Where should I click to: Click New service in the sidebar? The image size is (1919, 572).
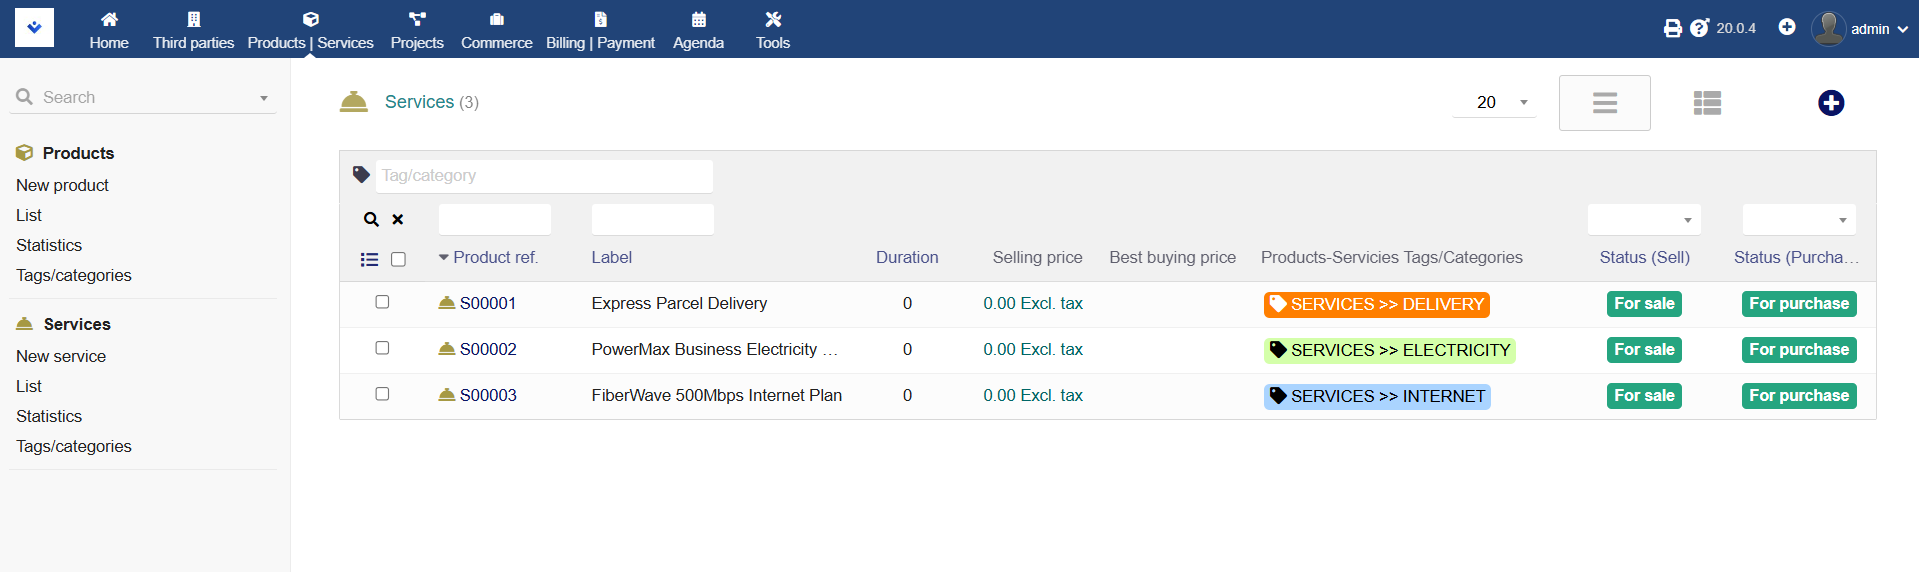coord(61,356)
